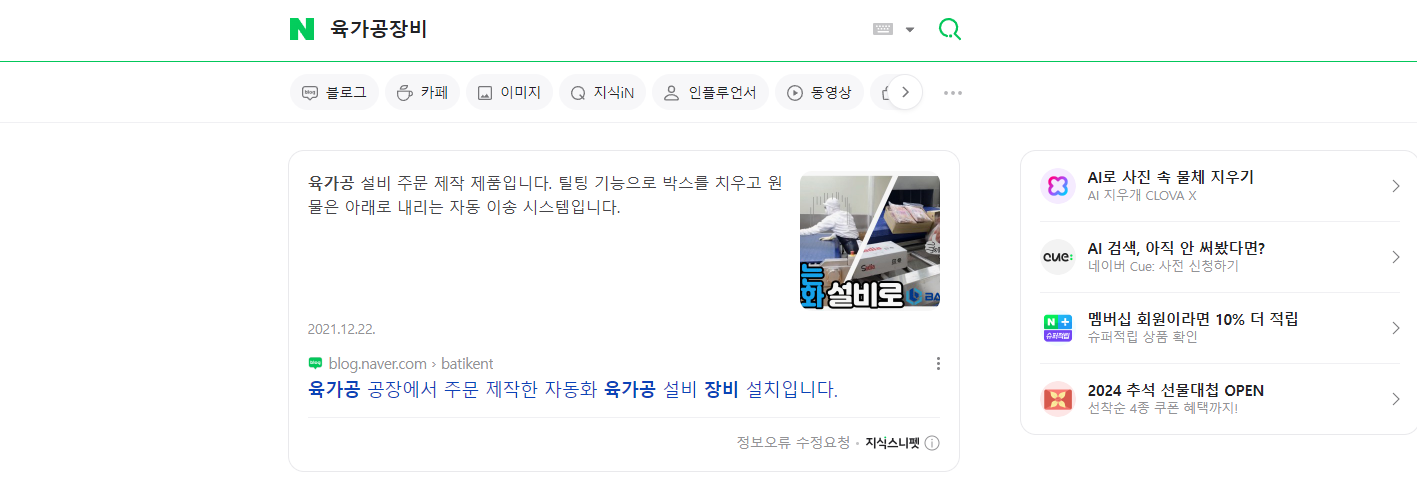Select the 블로그 tab
The image size is (1417, 499).
[334, 92]
